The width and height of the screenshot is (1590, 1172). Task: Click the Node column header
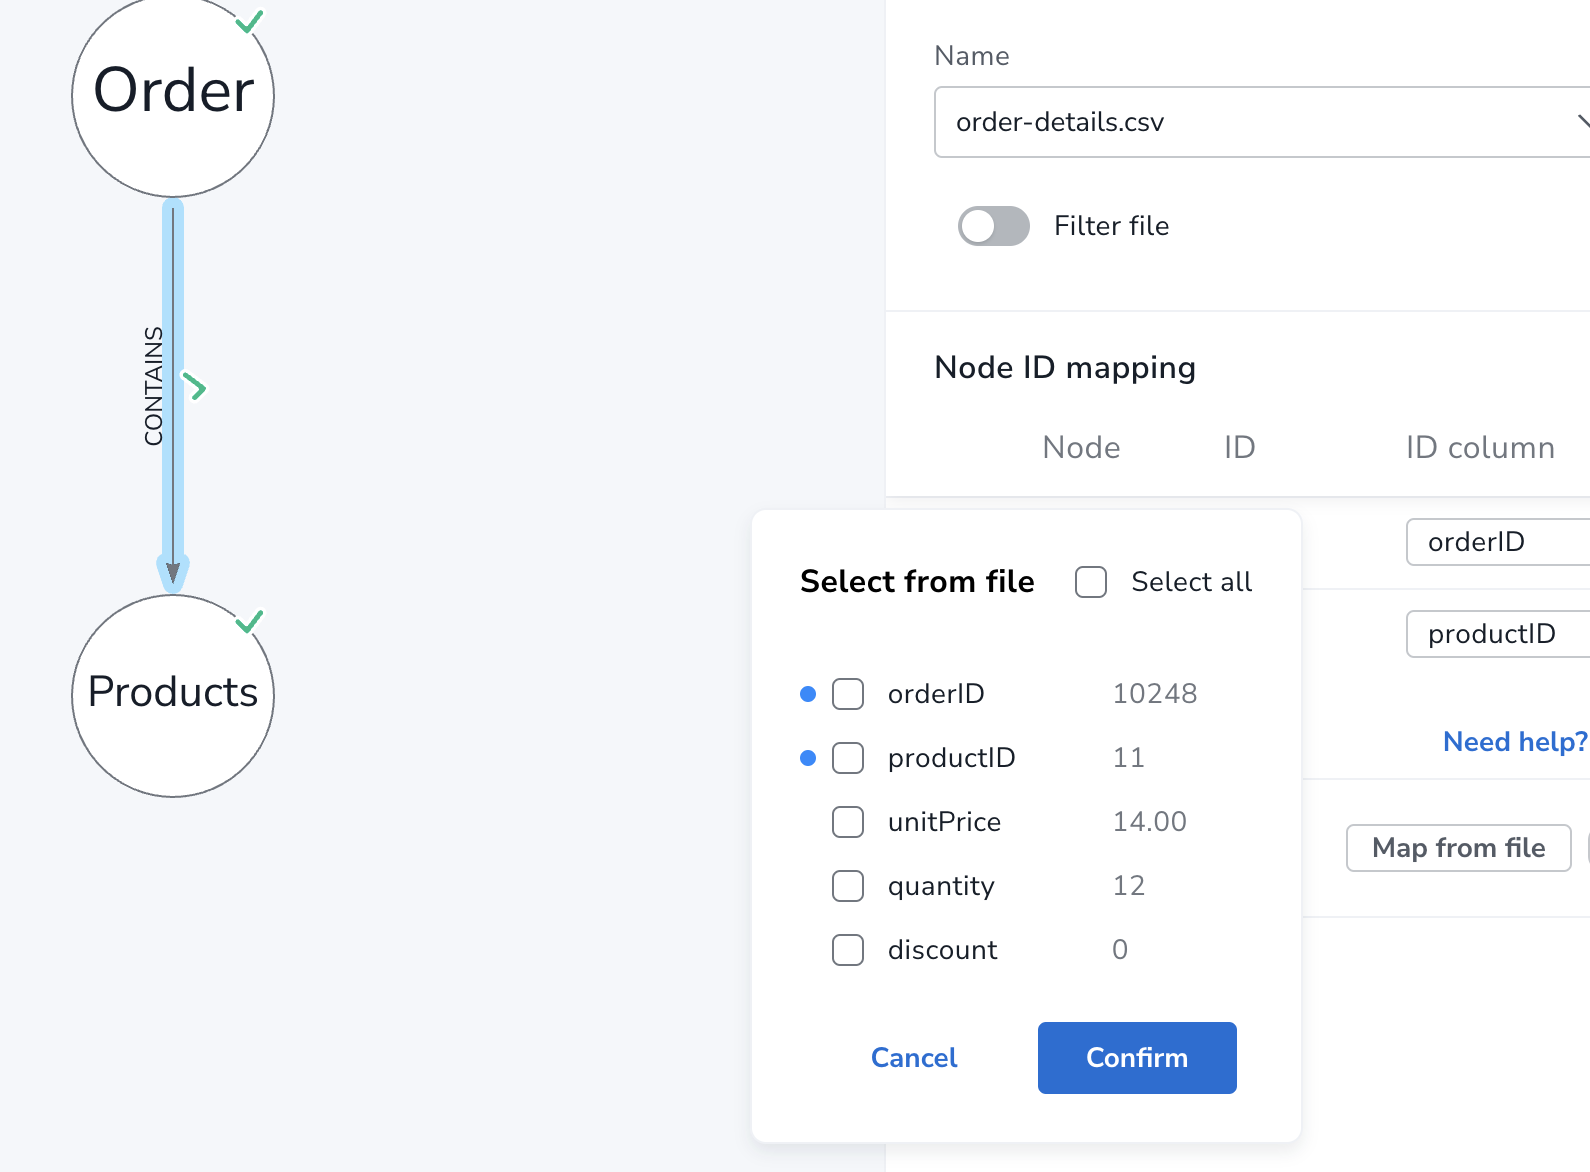1081,447
